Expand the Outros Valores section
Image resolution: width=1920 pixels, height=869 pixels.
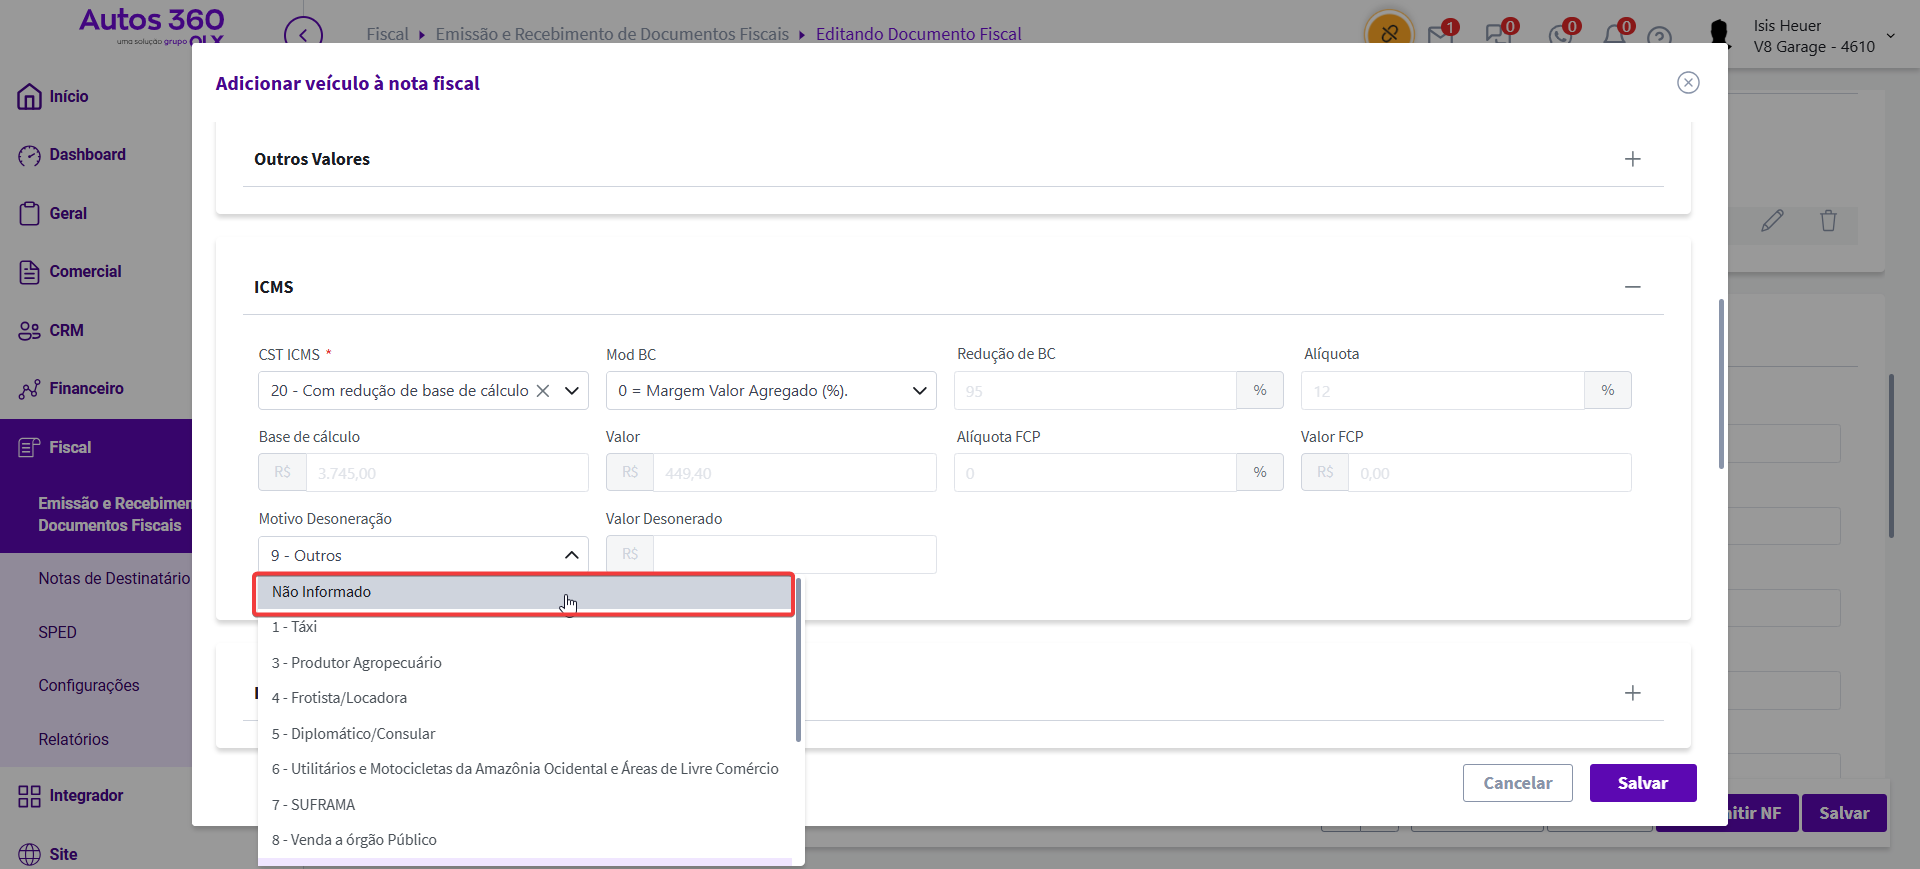point(1632,159)
